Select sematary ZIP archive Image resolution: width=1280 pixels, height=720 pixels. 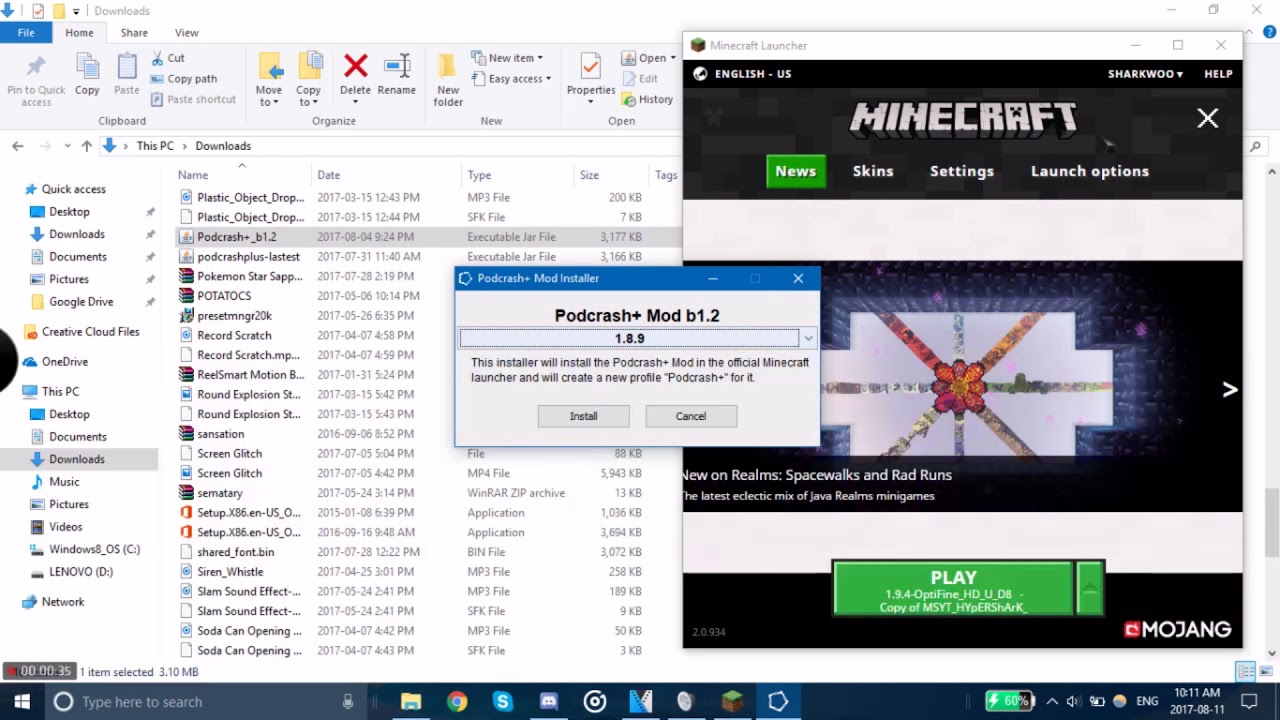[219, 493]
